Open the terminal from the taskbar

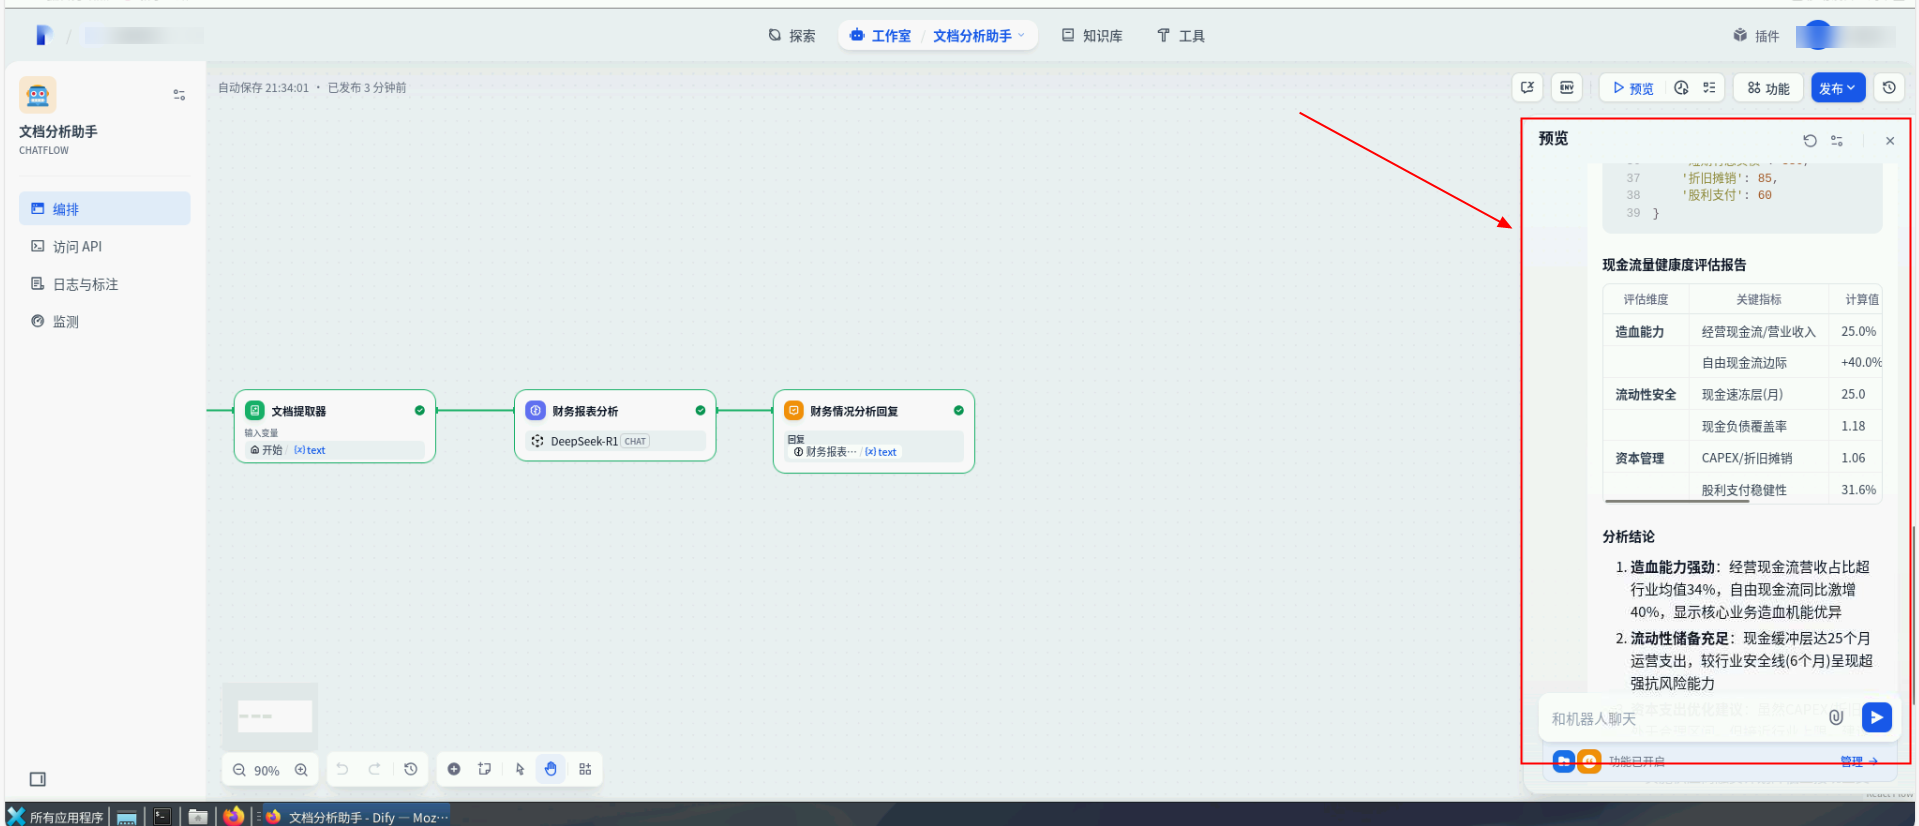[163, 816]
